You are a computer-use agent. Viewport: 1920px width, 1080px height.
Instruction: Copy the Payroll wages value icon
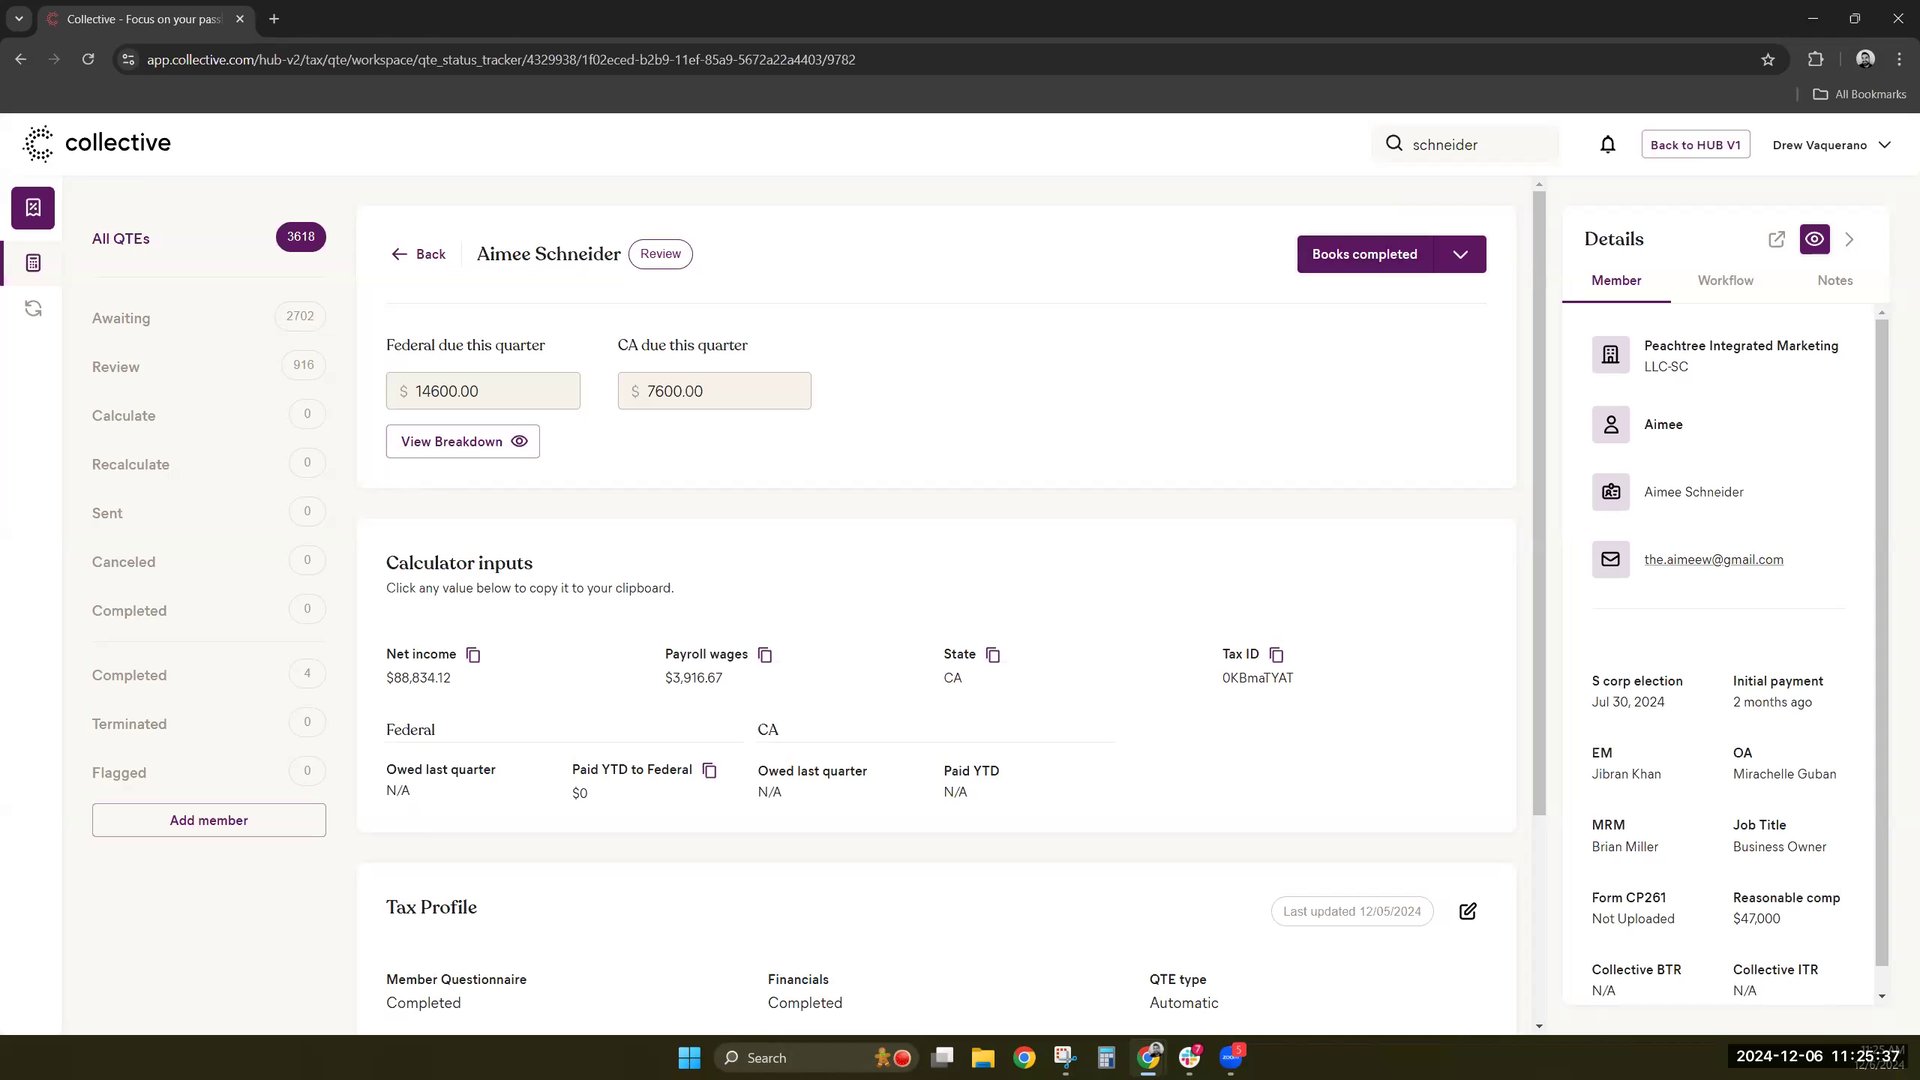(x=765, y=655)
